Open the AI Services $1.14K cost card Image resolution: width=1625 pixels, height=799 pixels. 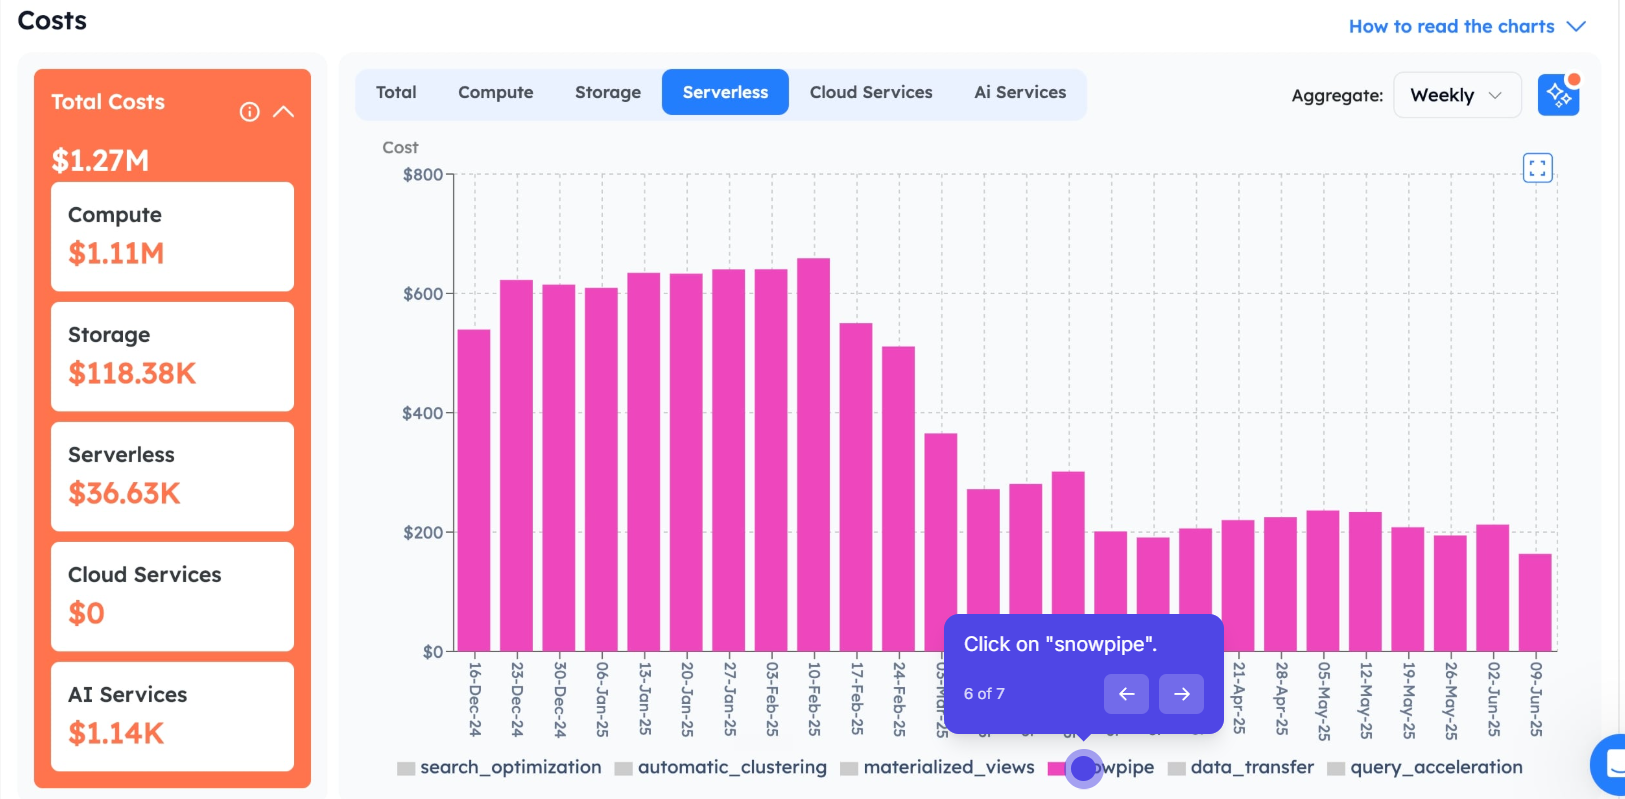coord(172,716)
